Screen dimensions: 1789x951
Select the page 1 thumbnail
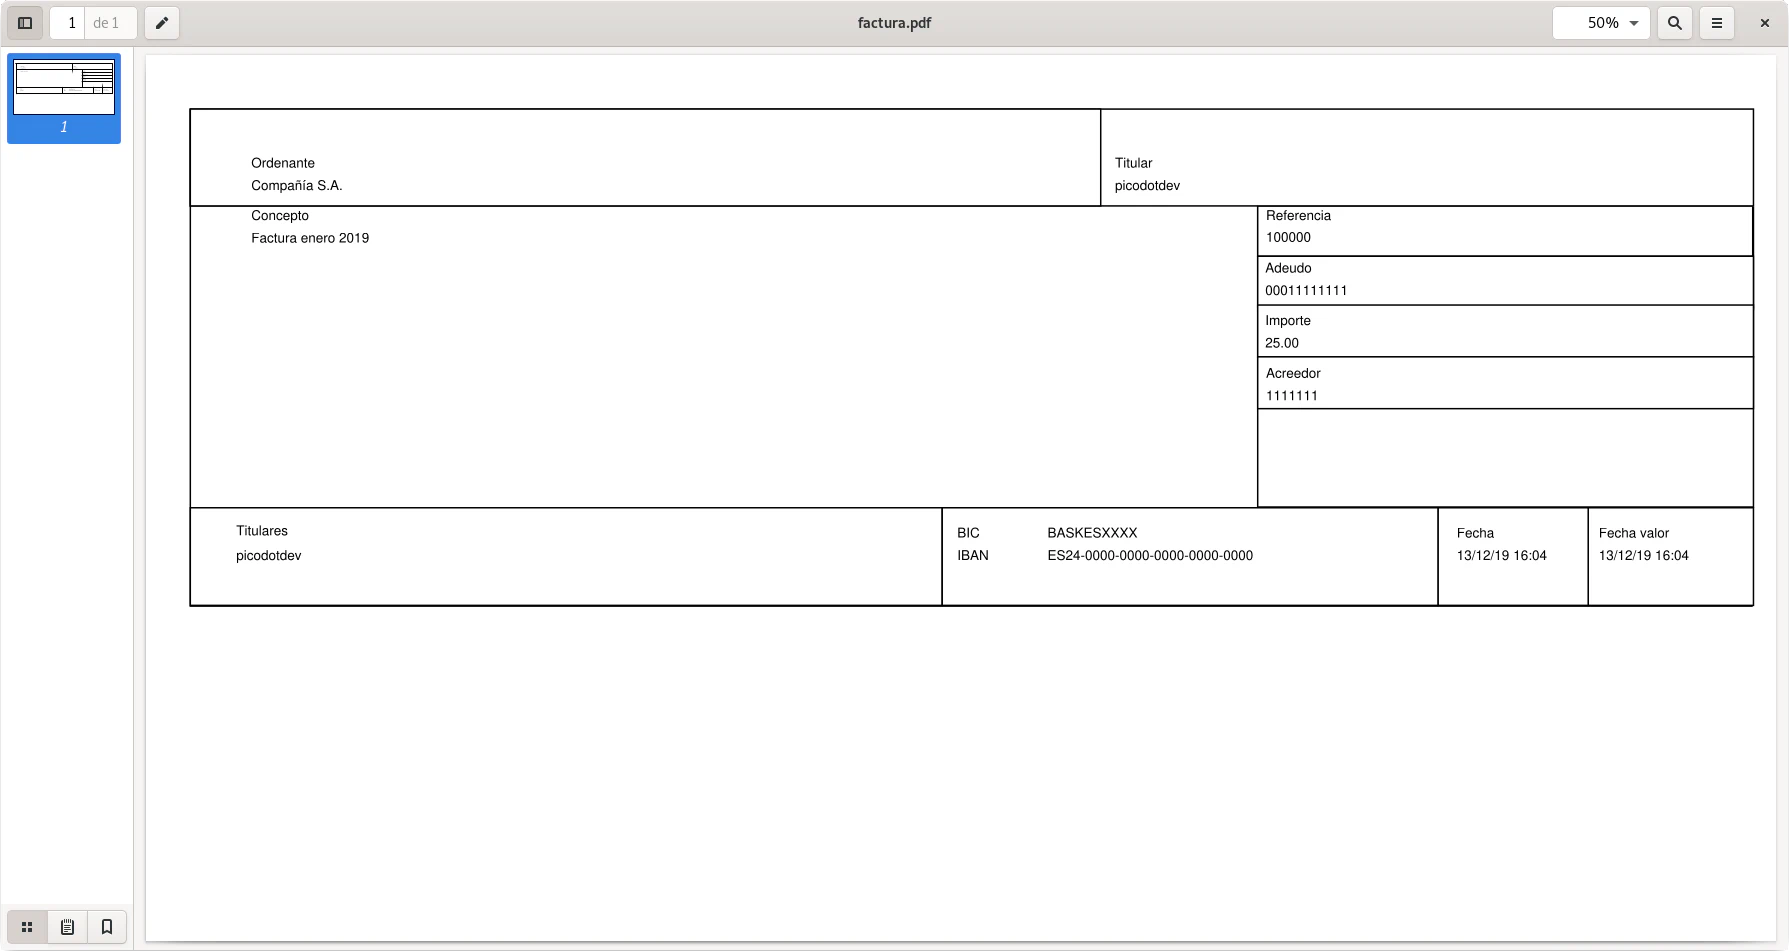(x=64, y=88)
